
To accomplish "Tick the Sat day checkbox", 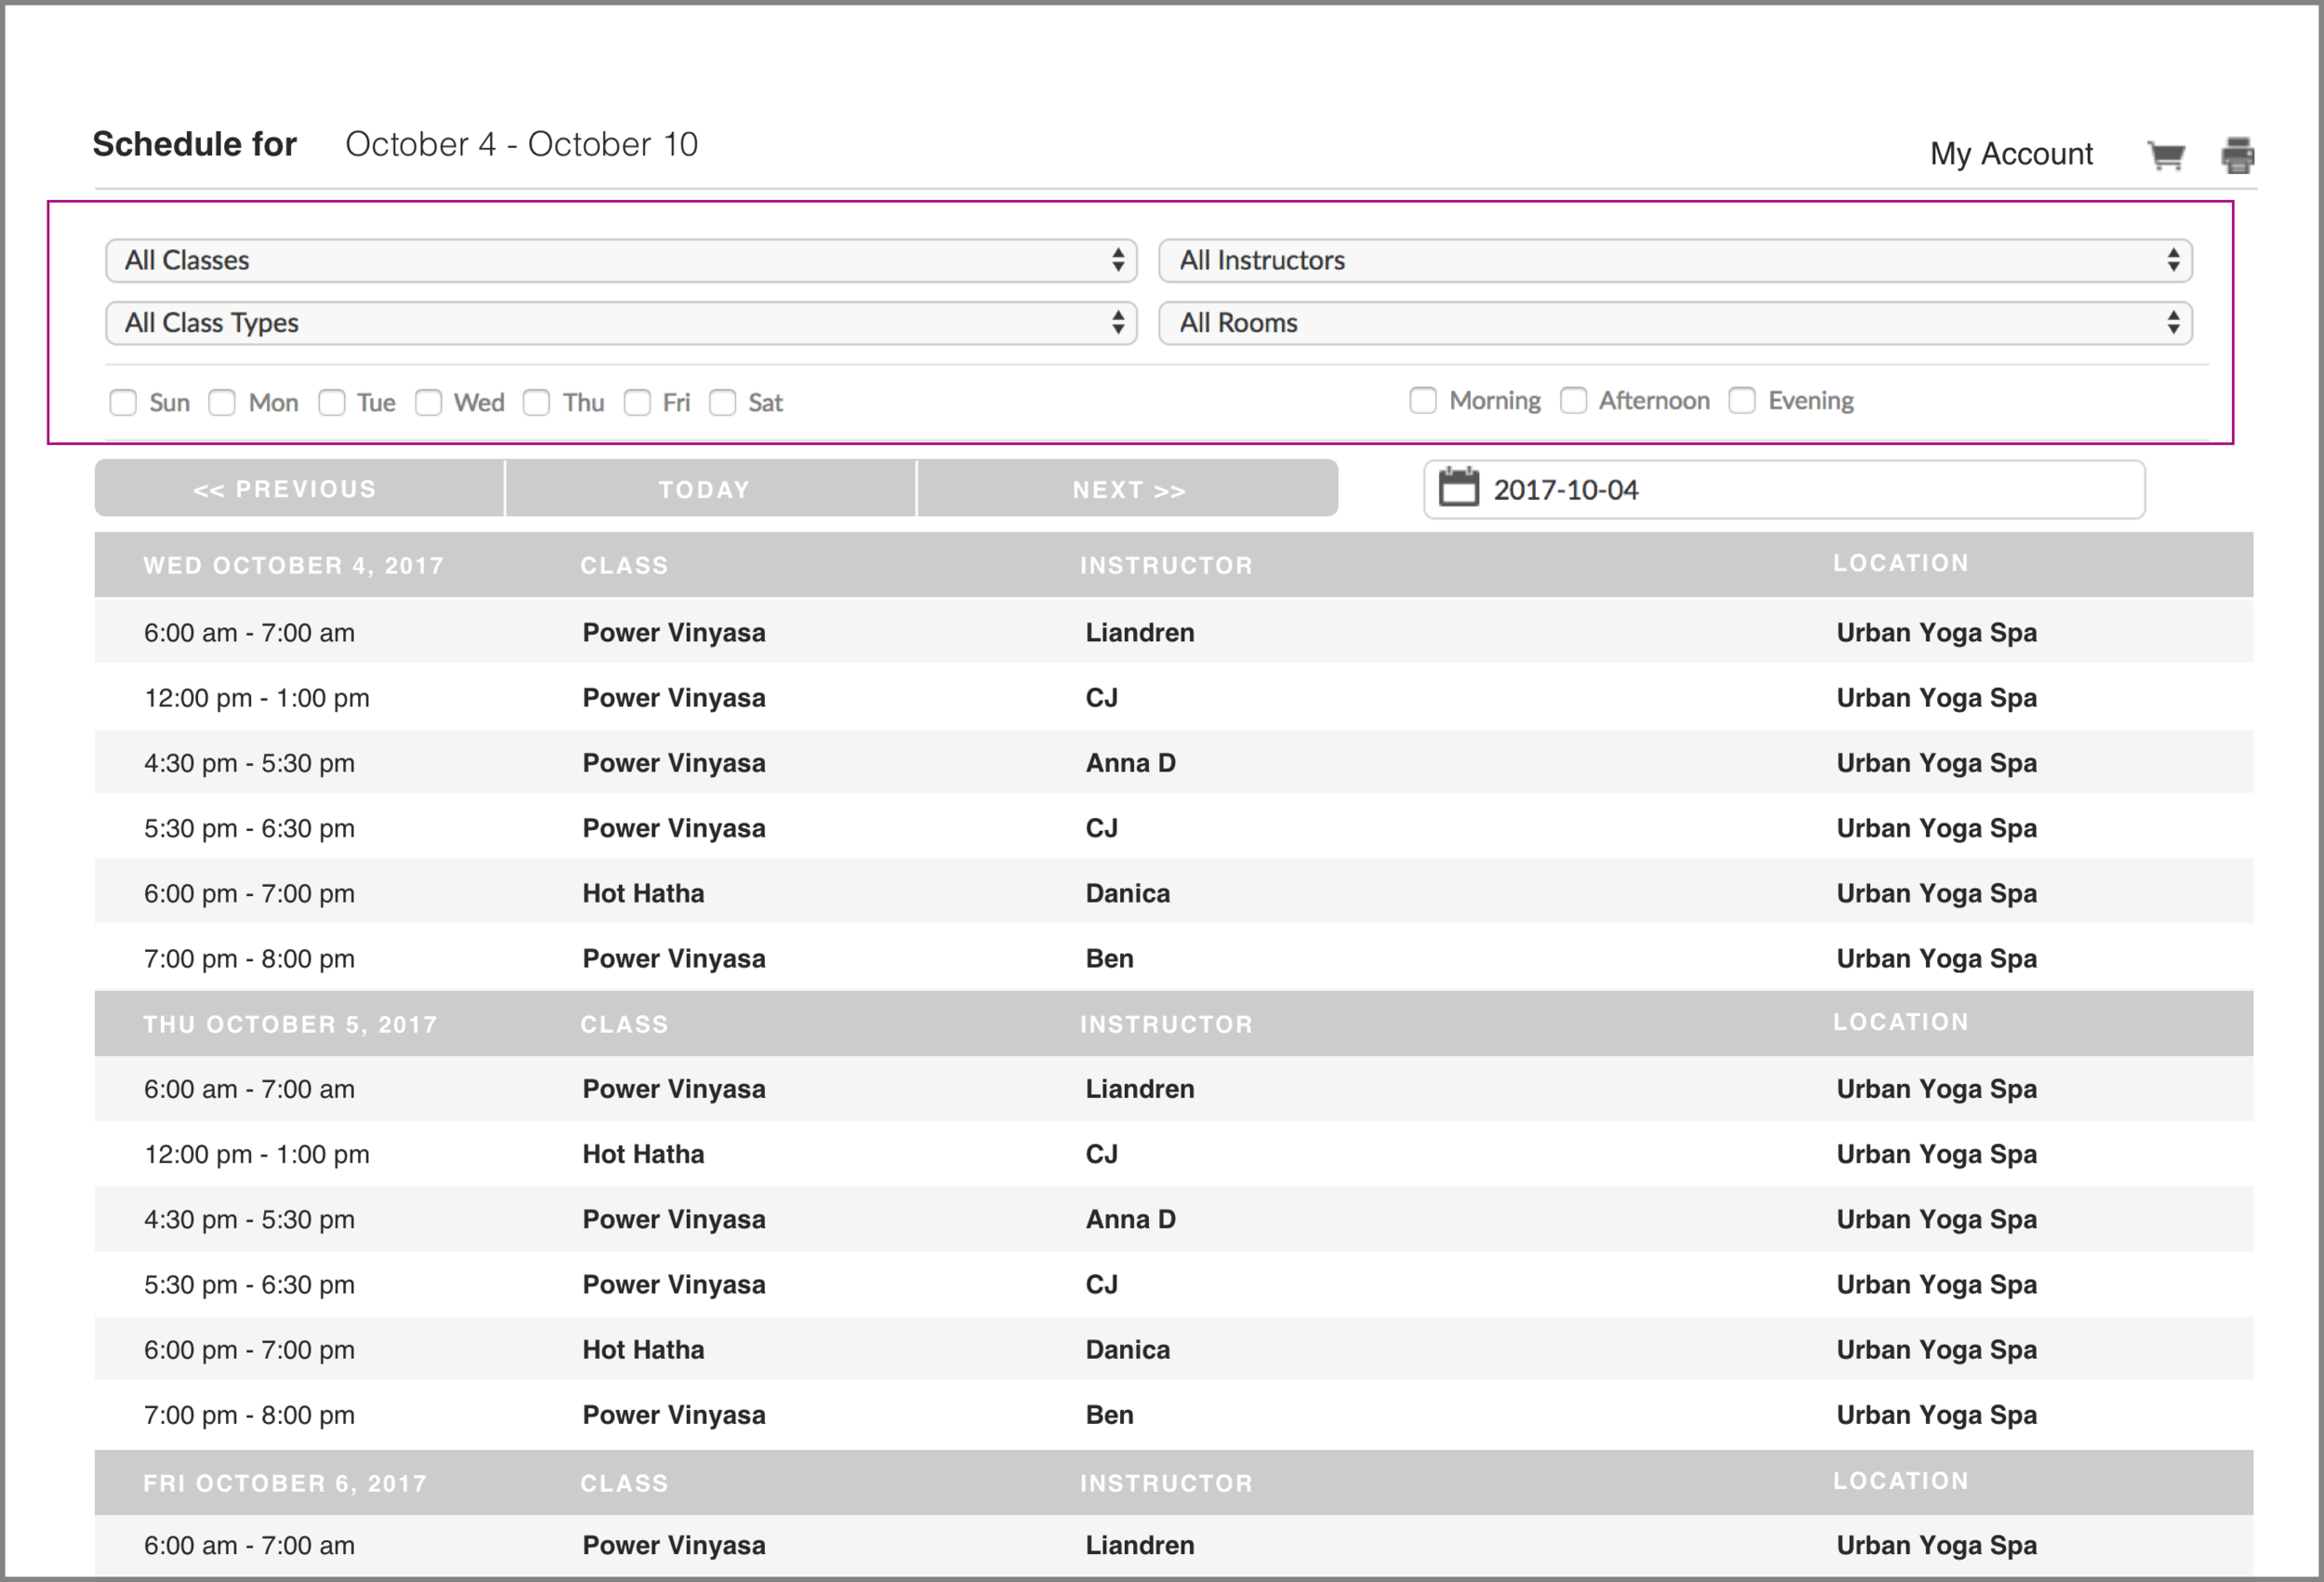I will [722, 402].
